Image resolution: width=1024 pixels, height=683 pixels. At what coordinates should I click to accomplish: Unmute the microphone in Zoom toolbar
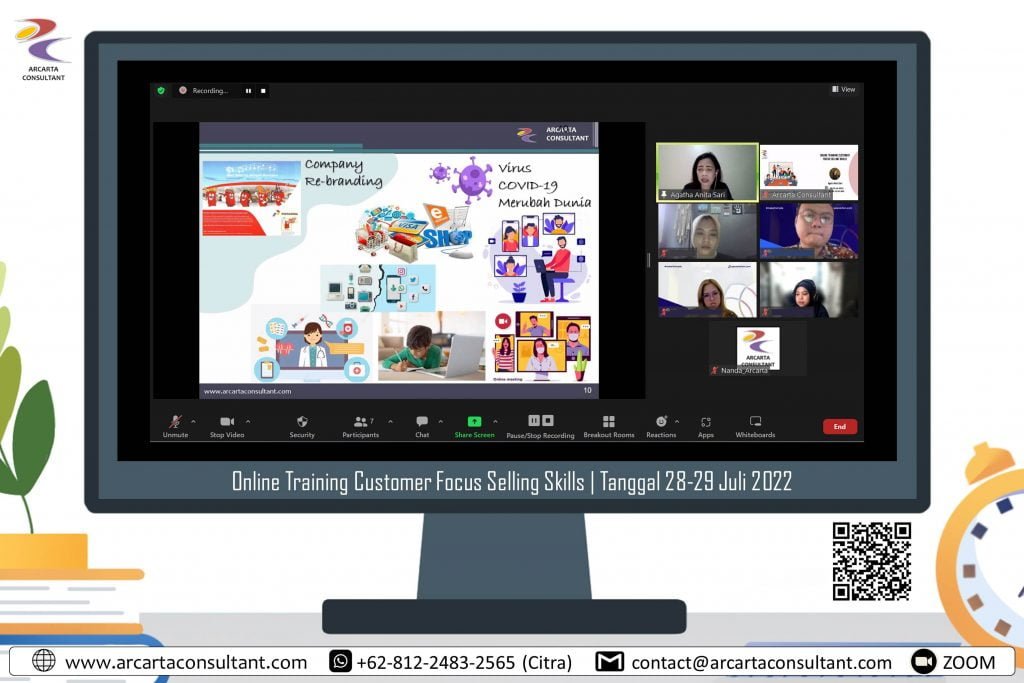click(175, 422)
